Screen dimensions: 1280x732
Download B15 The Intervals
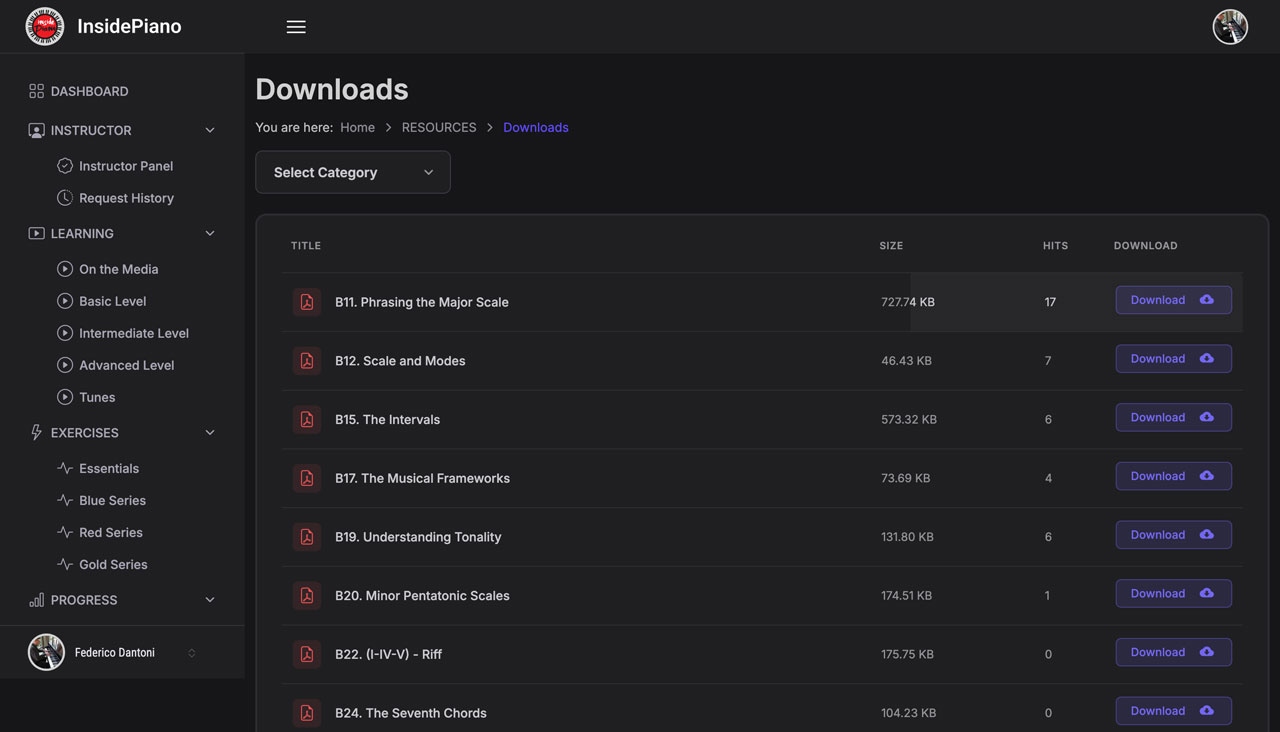pos(1174,418)
